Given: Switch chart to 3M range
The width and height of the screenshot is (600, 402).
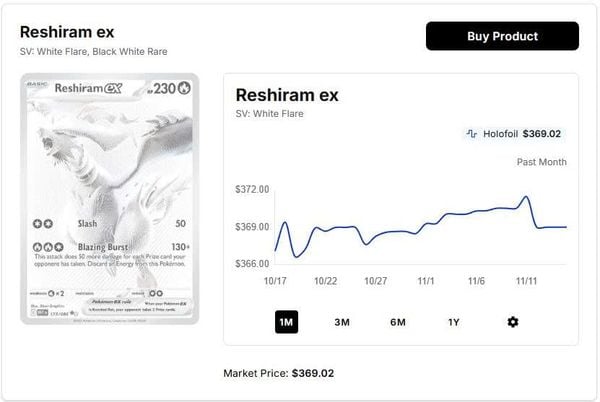Looking at the screenshot, I should pos(342,322).
